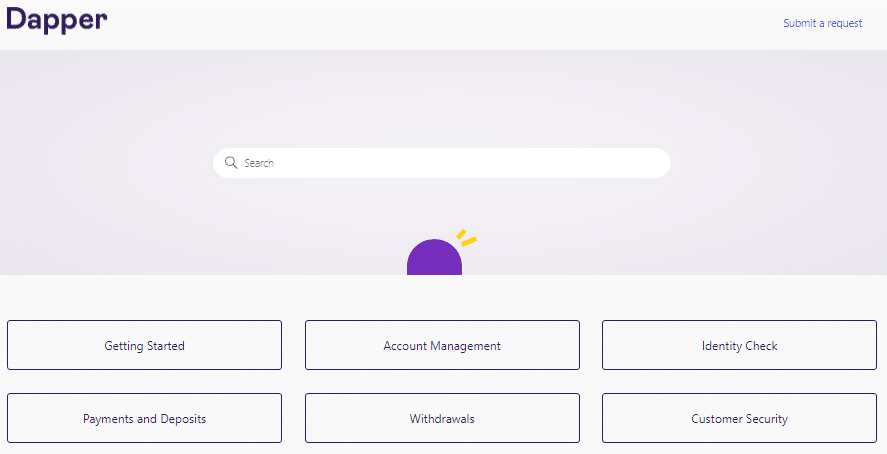Image resolution: width=887 pixels, height=454 pixels.
Task: Click the upper yellow dash above the purple shape
Action: click(x=461, y=234)
